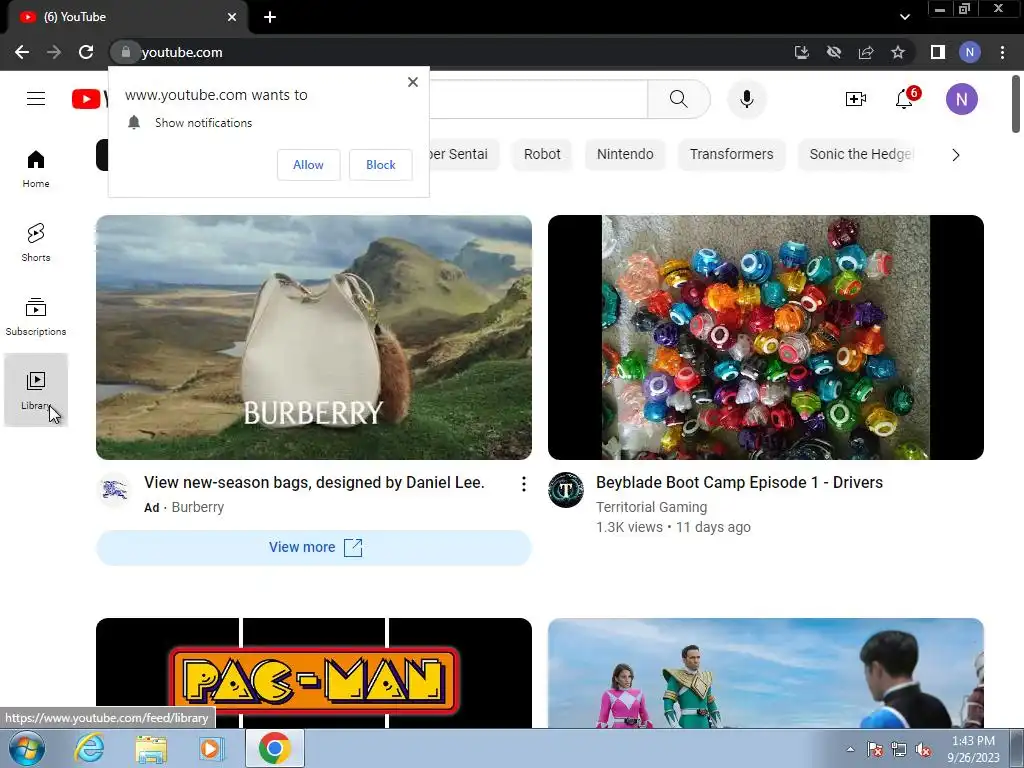Image resolution: width=1024 pixels, height=768 pixels.
Task: Click the Burberry ad title text
Action: (x=314, y=483)
